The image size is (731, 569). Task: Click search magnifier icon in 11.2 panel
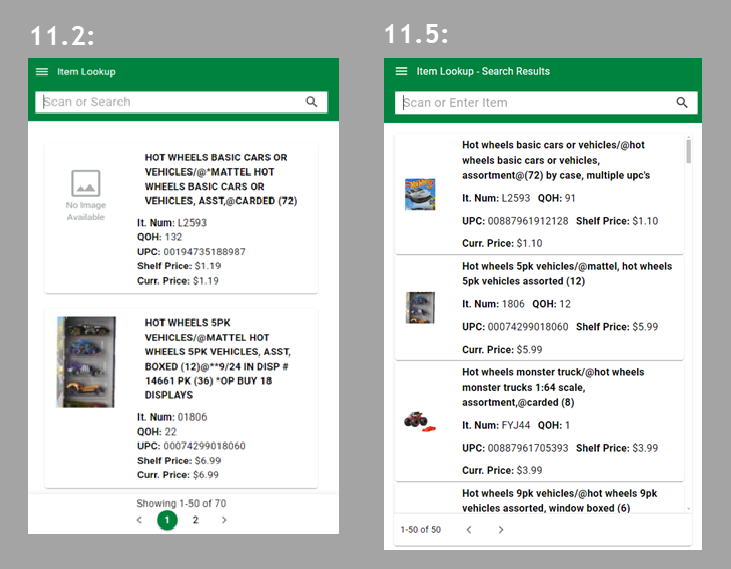click(311, 102)
